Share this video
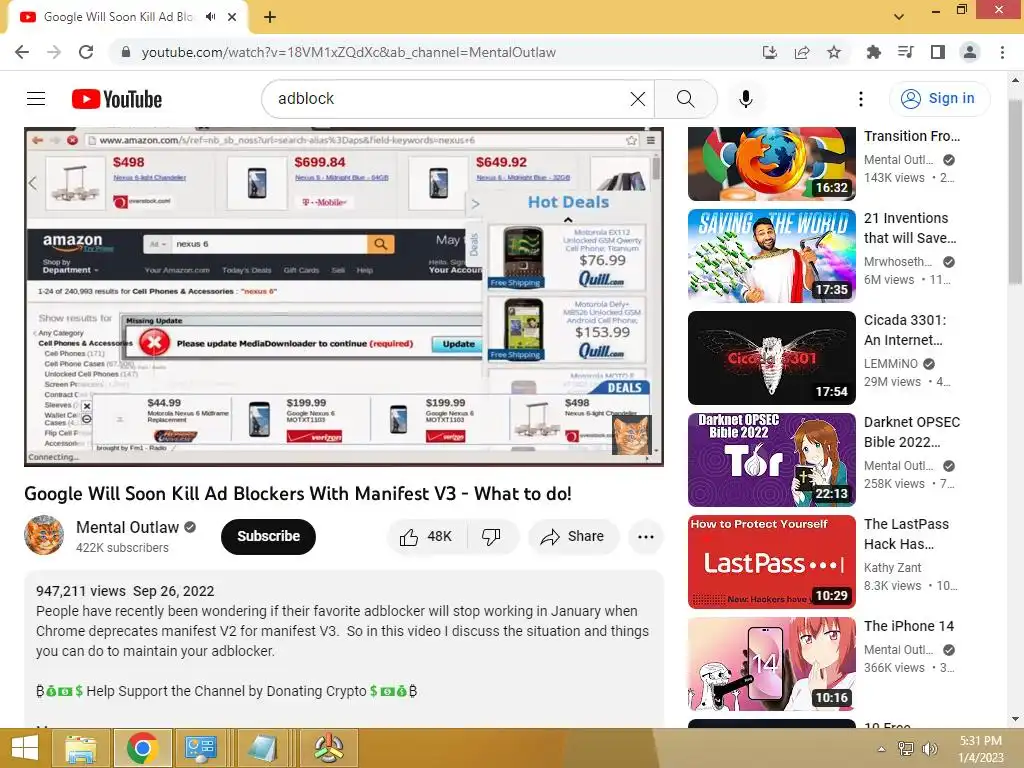The width and height of the screenshot is (1024, 768). click(573, 536)
